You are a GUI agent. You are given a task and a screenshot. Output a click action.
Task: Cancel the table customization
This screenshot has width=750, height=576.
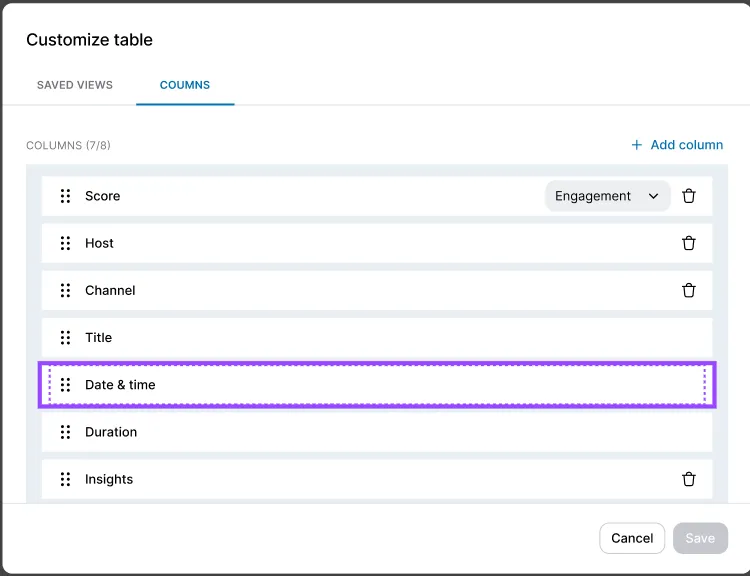(632, 538)
